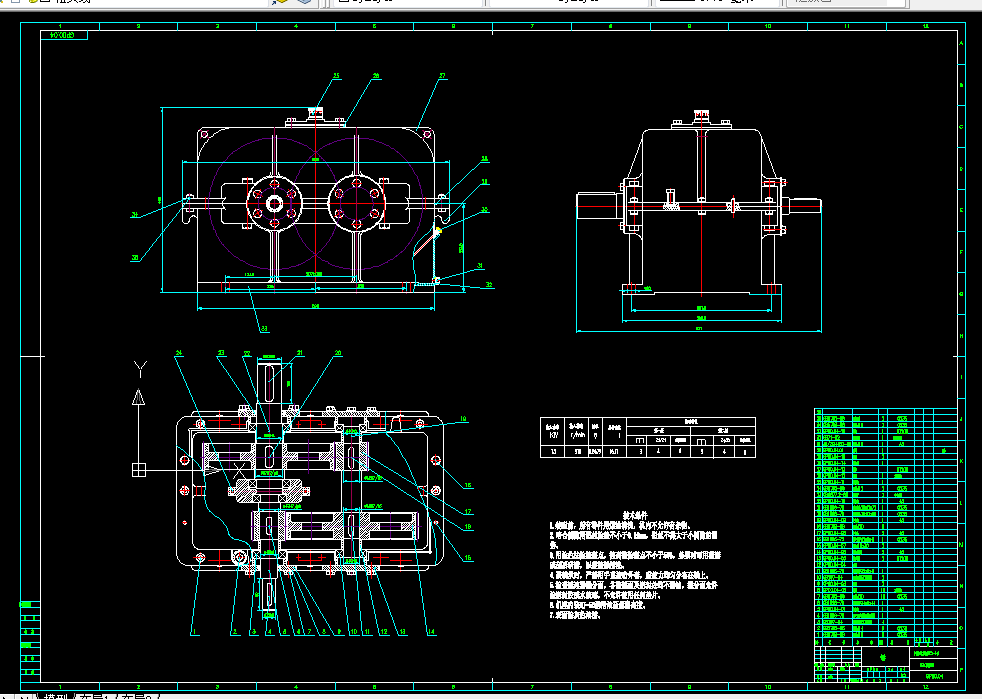Viewport: 982px width, 699px height.
Task: Click the UCS Y-axis arrow icon
Action: pos(139,397)
